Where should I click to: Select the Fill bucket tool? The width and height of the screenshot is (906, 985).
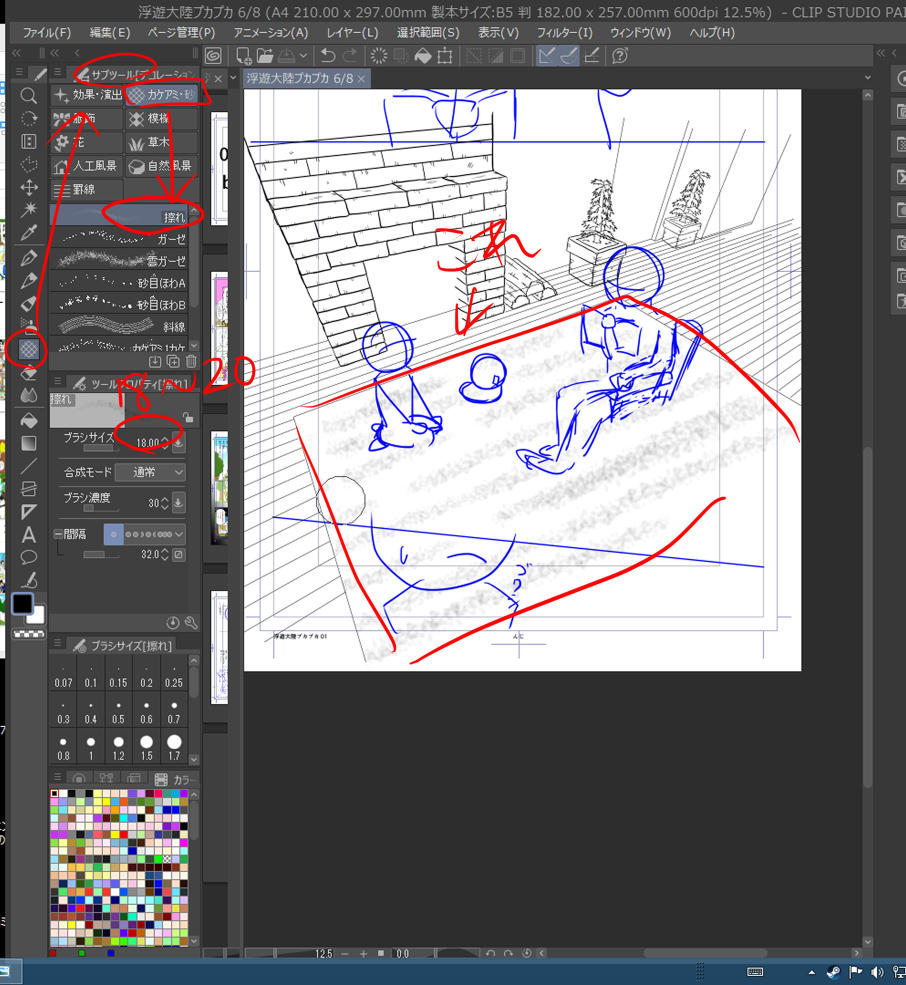pos(29,420)
